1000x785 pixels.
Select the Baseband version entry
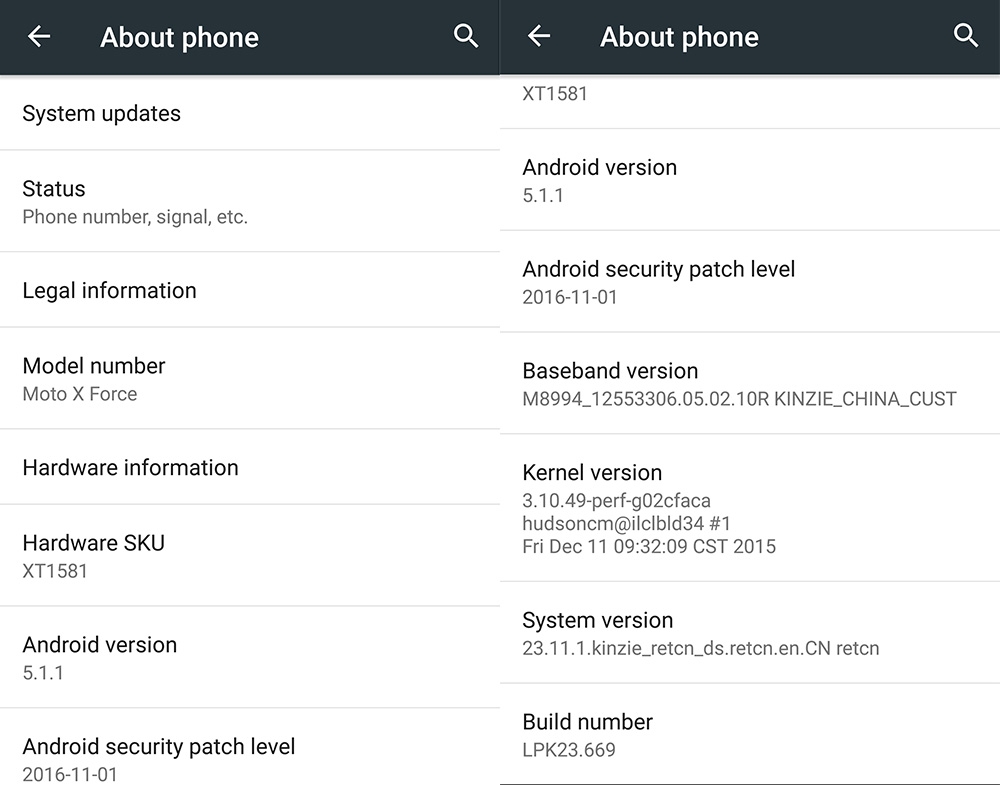point(750,384)
